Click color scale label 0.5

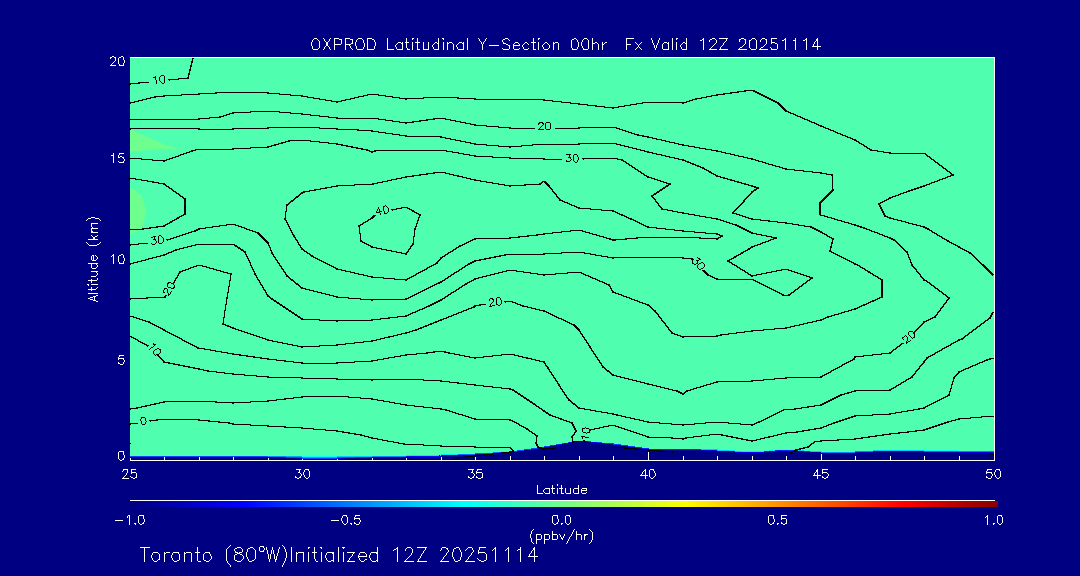pyautogui.click(x=778, y=520)
